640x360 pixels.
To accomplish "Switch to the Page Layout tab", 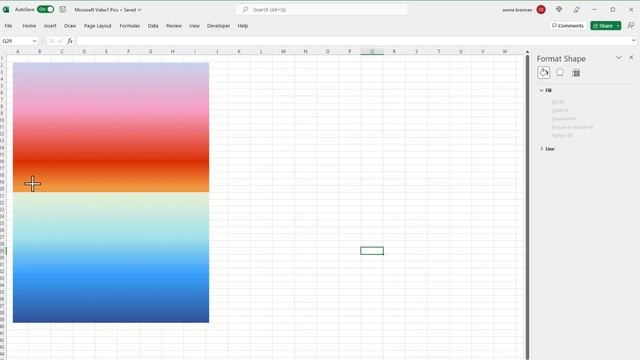I will pos(98,26).
